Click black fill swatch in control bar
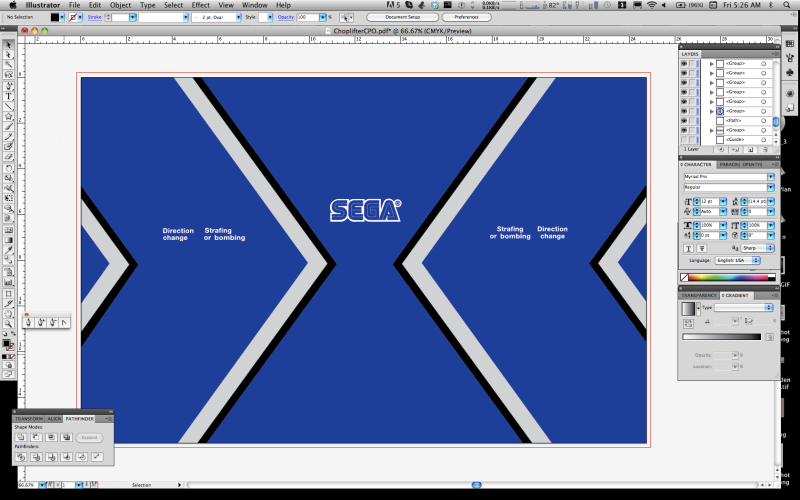Screen dimensions: 800x500 click(55, 17)
